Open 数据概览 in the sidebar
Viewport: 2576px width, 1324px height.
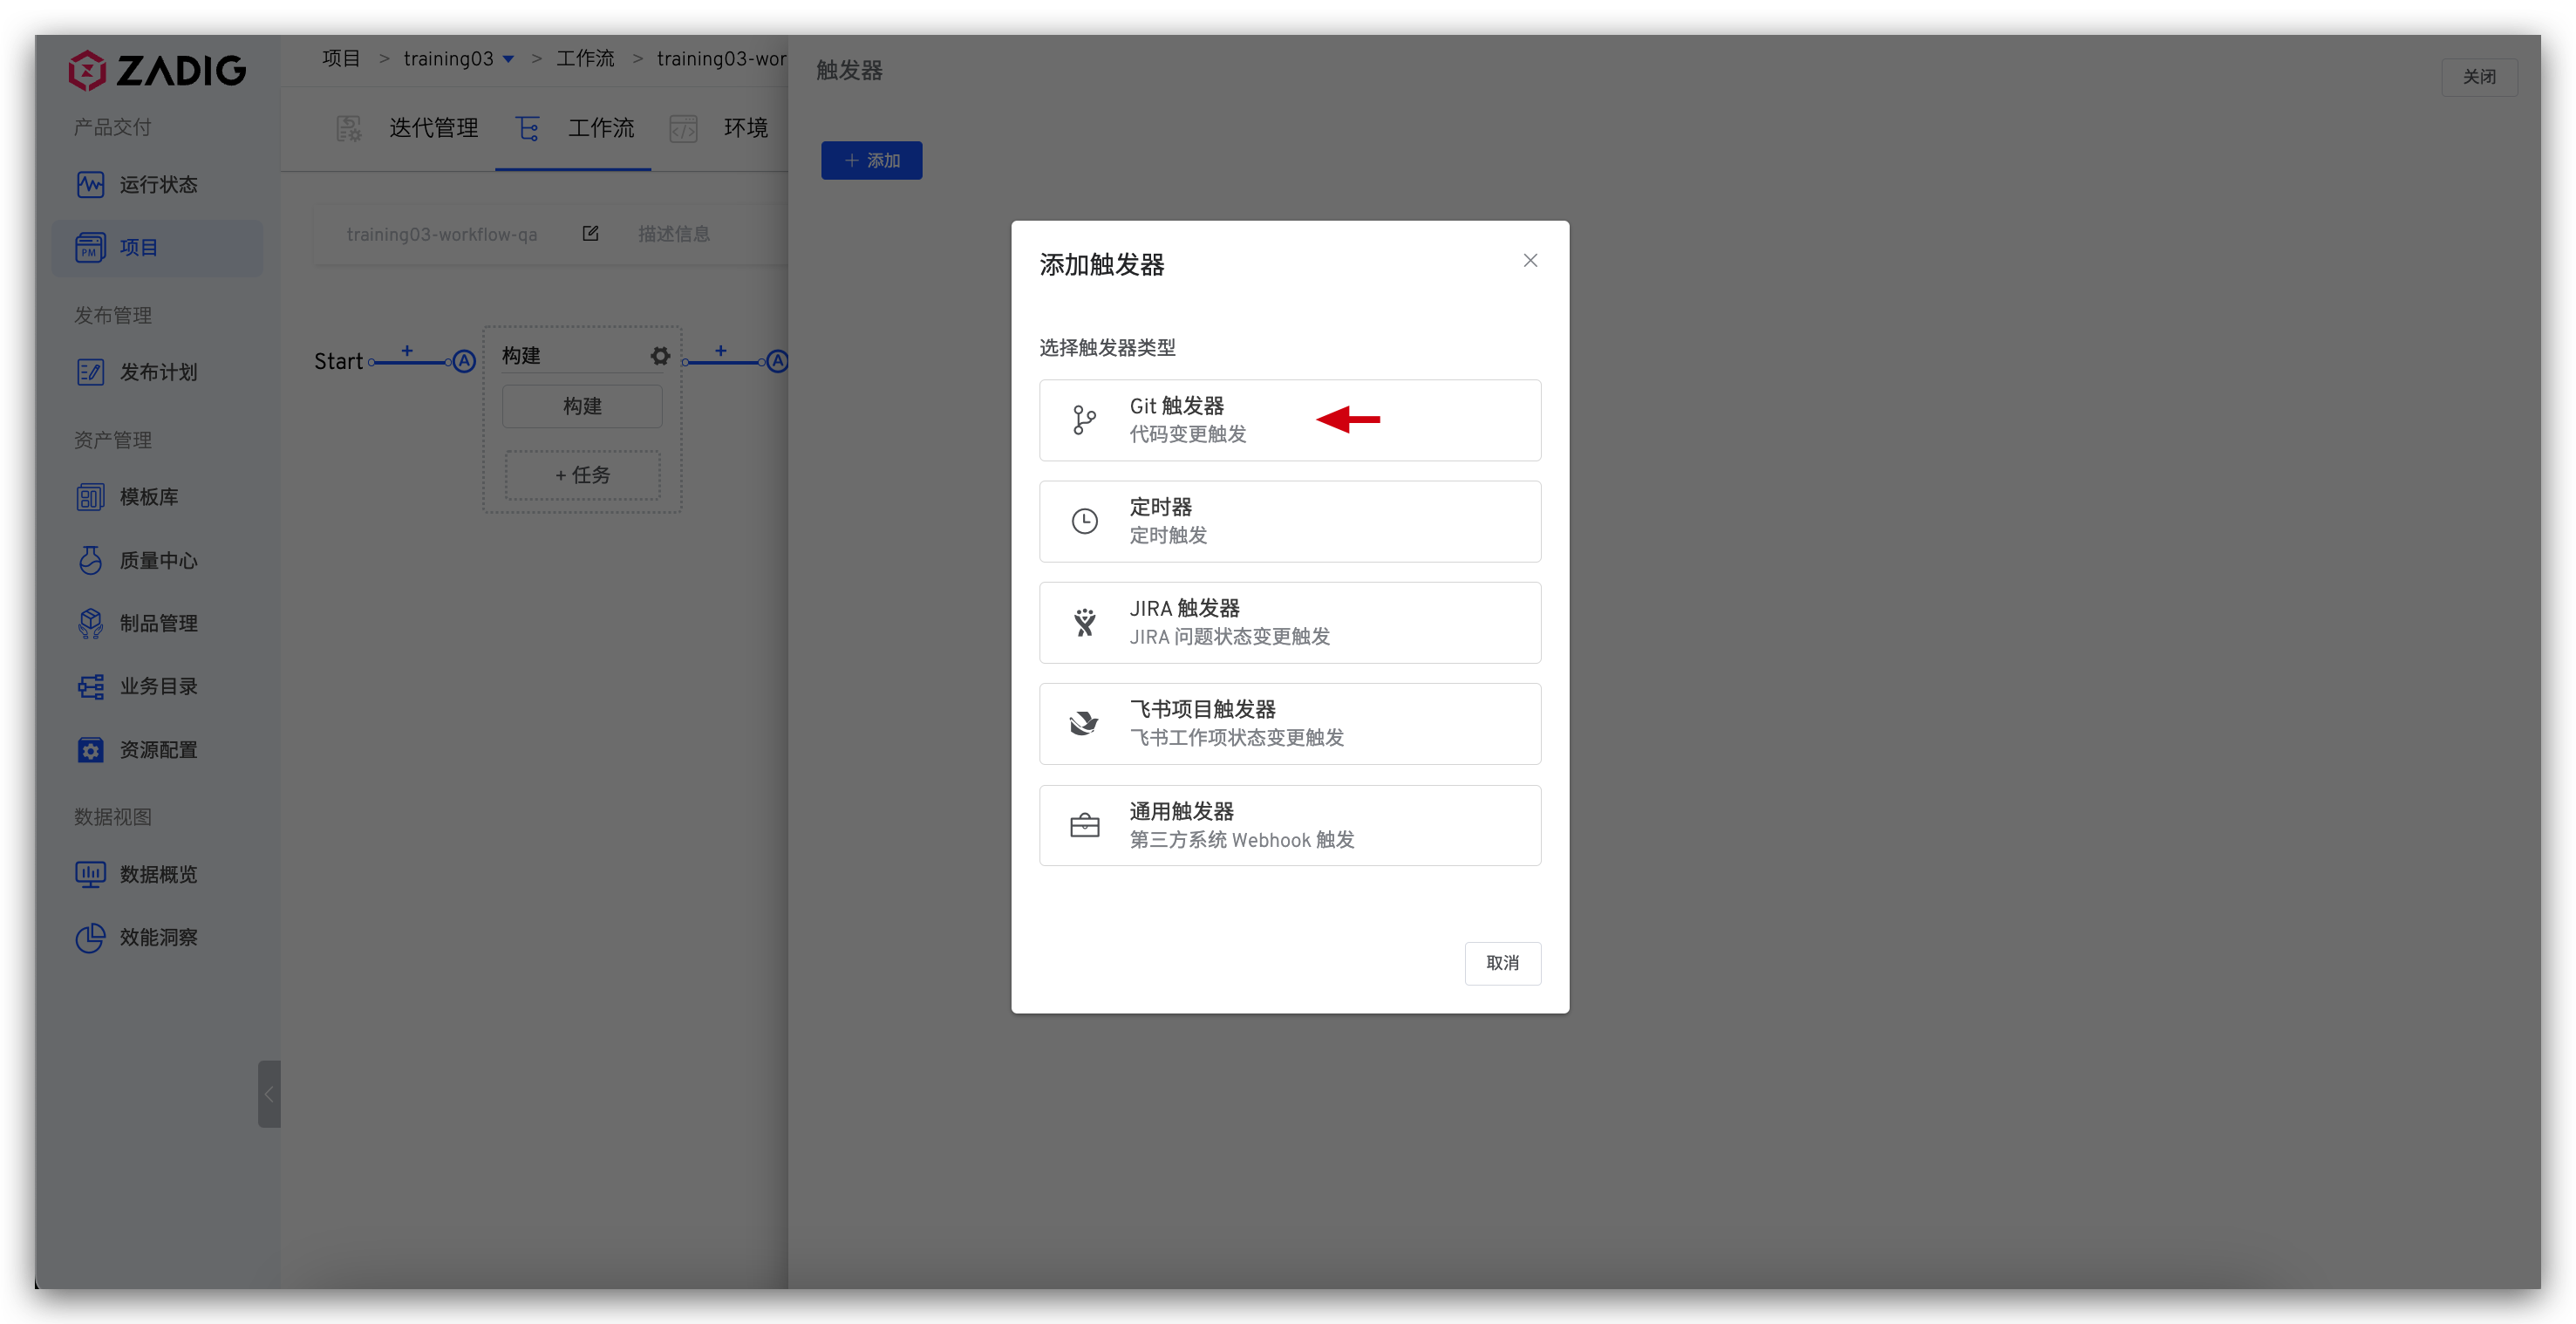coord(157,874)
